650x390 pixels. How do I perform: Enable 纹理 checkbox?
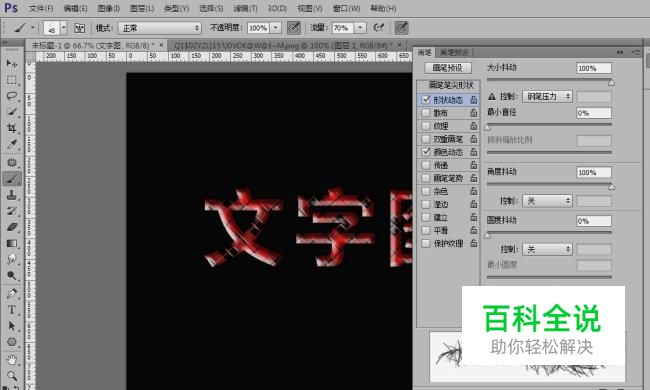426,126
